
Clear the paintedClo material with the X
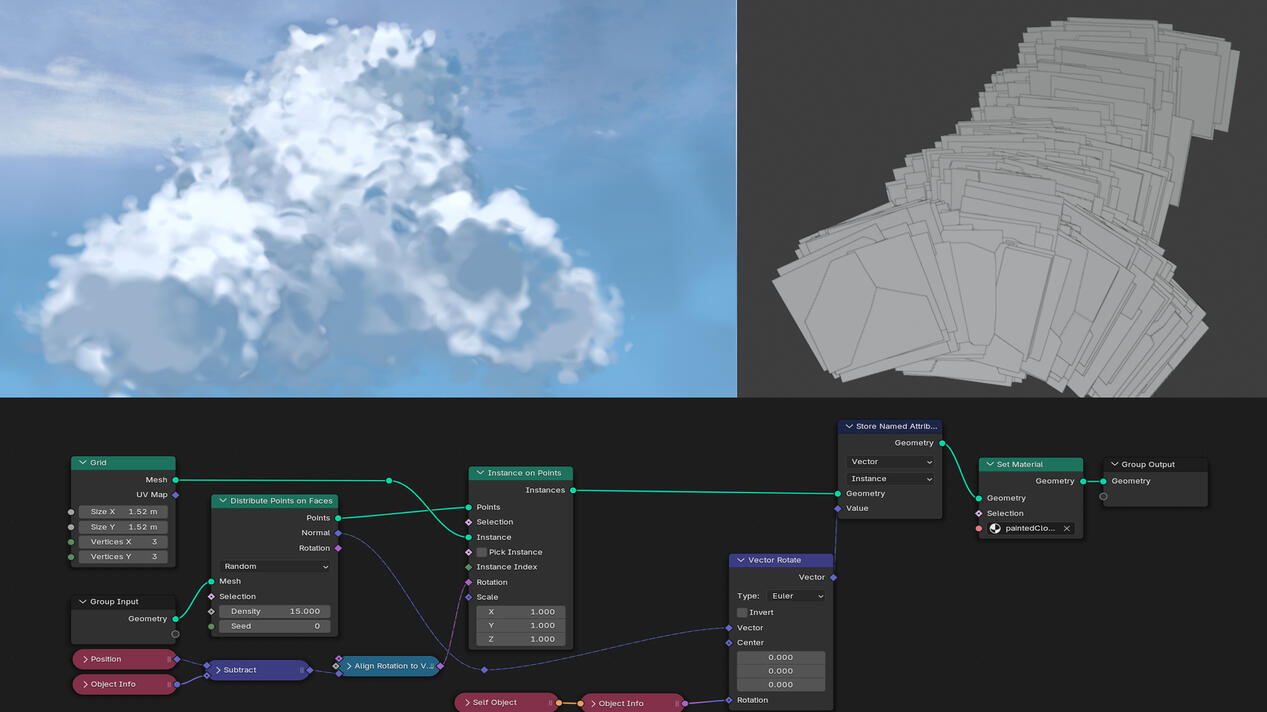point(1066,529)
